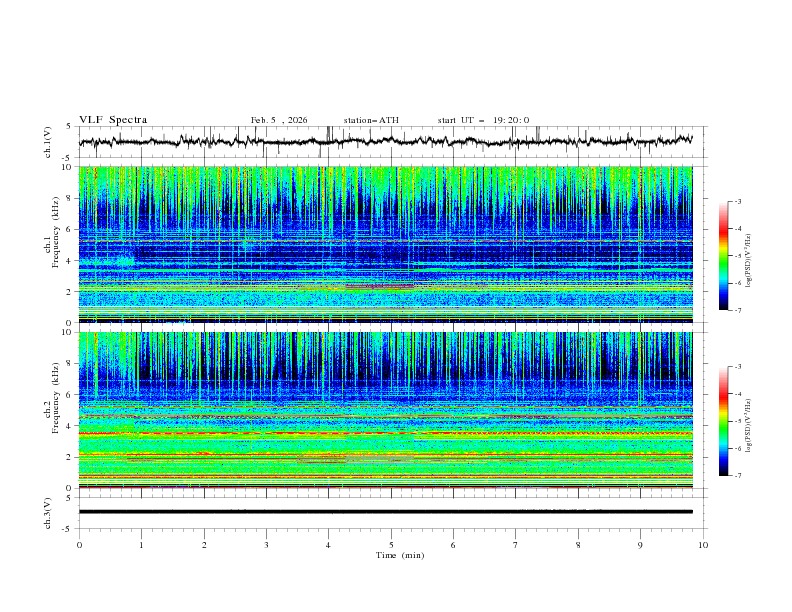Viewport: 792px width, 612px height.
Task: Select the ch.2 "log(PSD)(V²/Hz)" color bar label
Action: pyautogui.click(x=749, y=425)
